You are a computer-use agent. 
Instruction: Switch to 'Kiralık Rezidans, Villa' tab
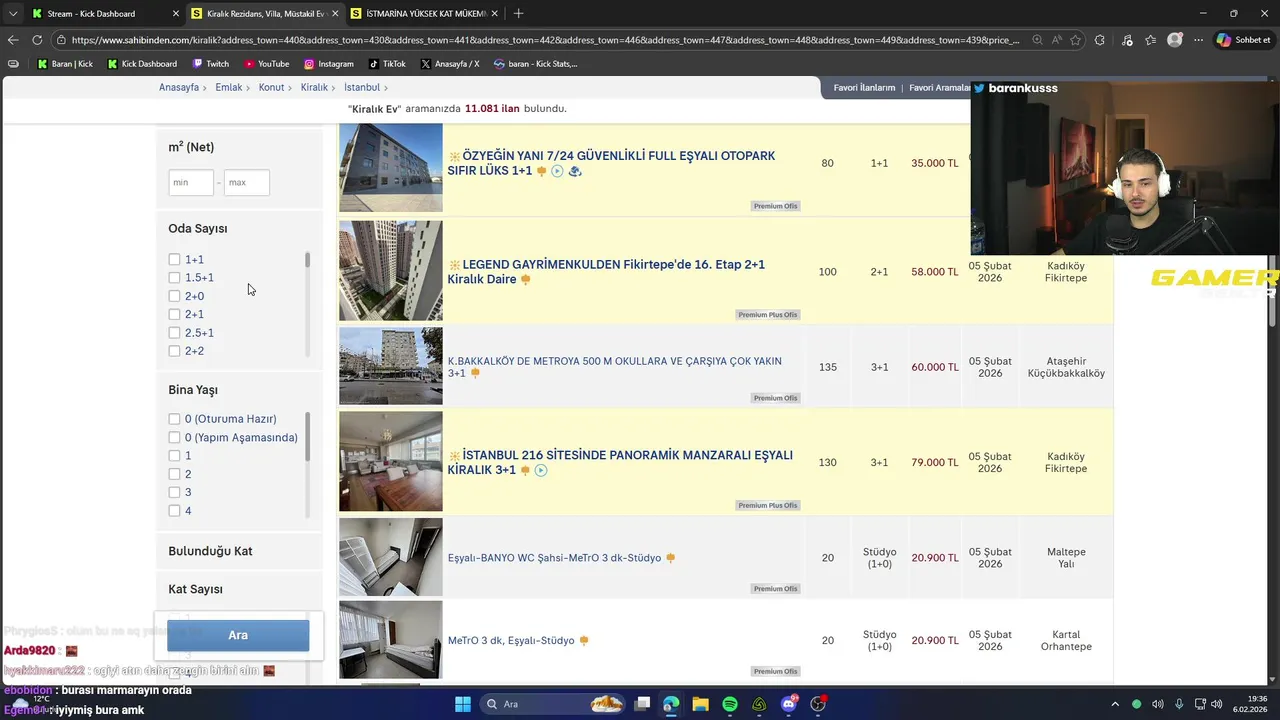(265, 13)
